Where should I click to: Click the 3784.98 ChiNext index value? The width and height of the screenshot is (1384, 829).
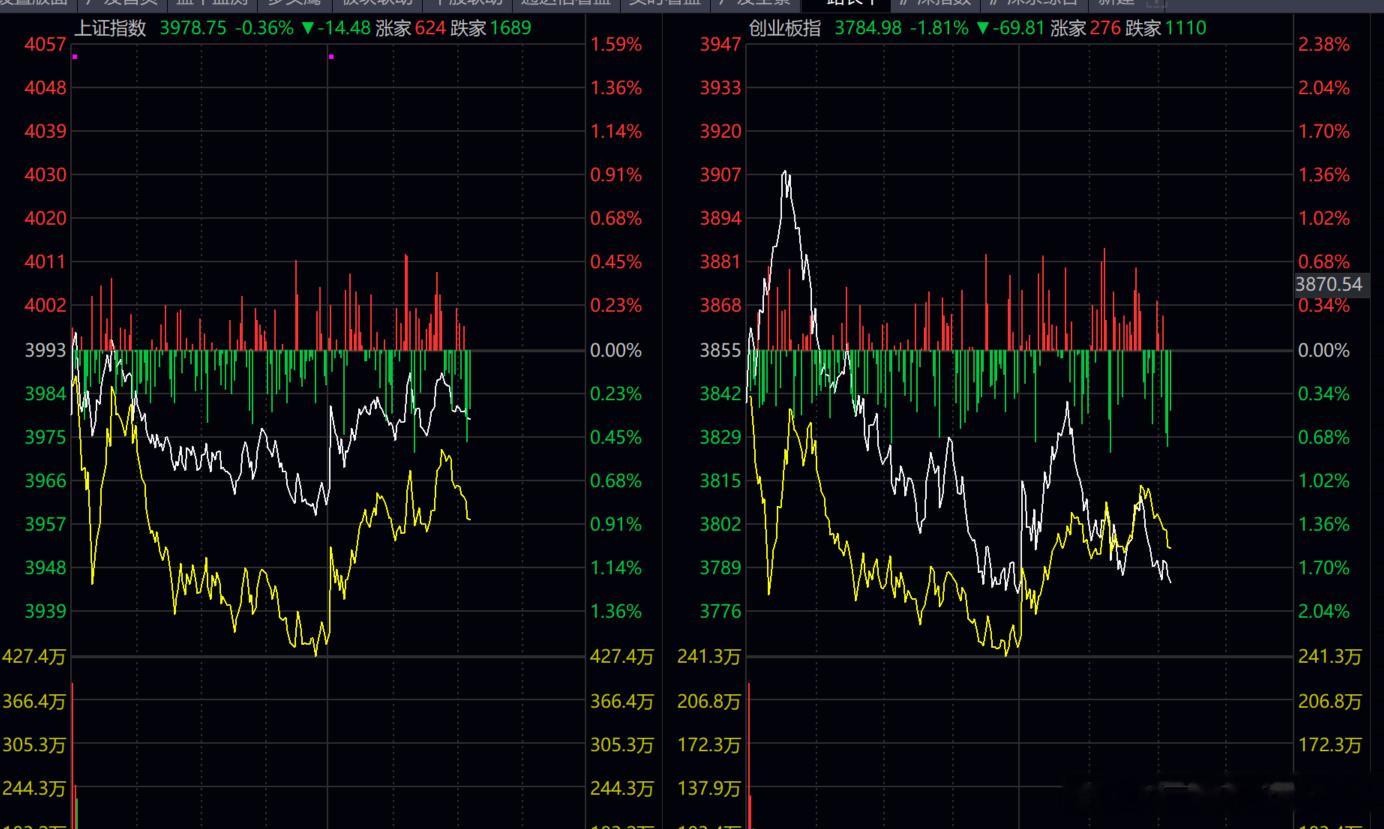pyautogui.click(x=868, y=28)
